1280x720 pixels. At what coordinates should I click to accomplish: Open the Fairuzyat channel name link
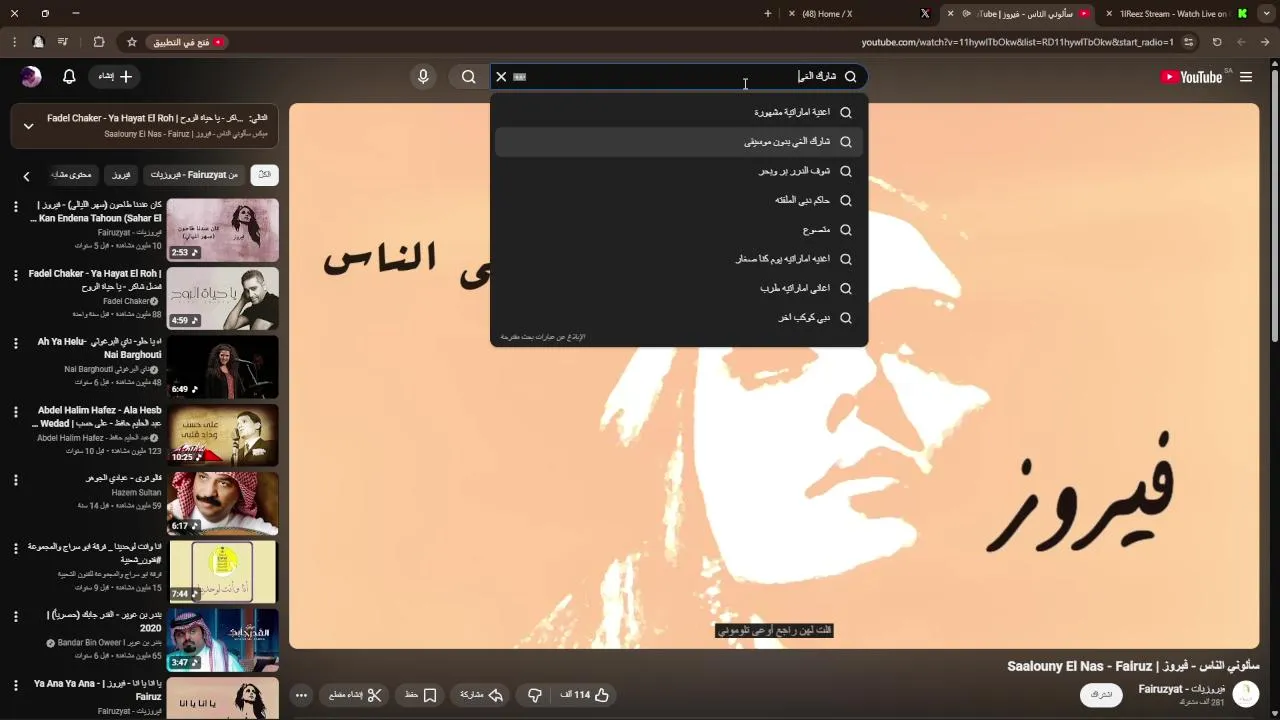click(x=1182, y=689)
